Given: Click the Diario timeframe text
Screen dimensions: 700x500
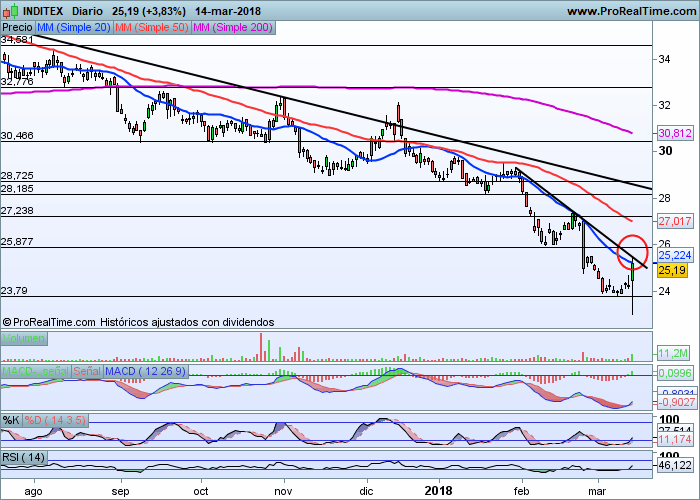Looking at the screenshot, I should tap(87, 11).
